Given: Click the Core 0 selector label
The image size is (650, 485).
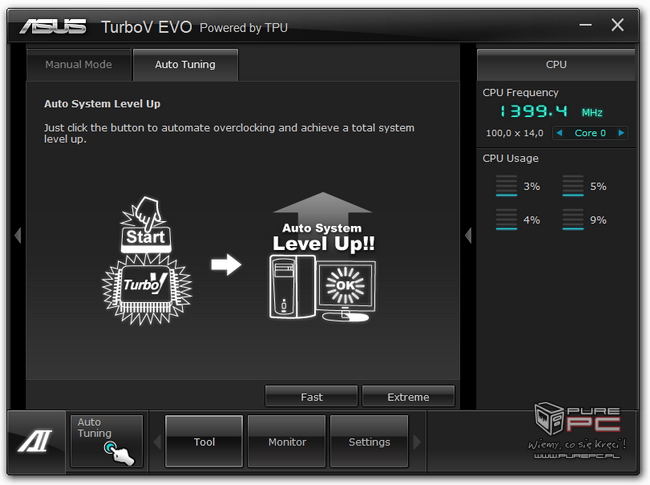Looking at the screenshot, I should pyautogui.click(x=590, y=133).
